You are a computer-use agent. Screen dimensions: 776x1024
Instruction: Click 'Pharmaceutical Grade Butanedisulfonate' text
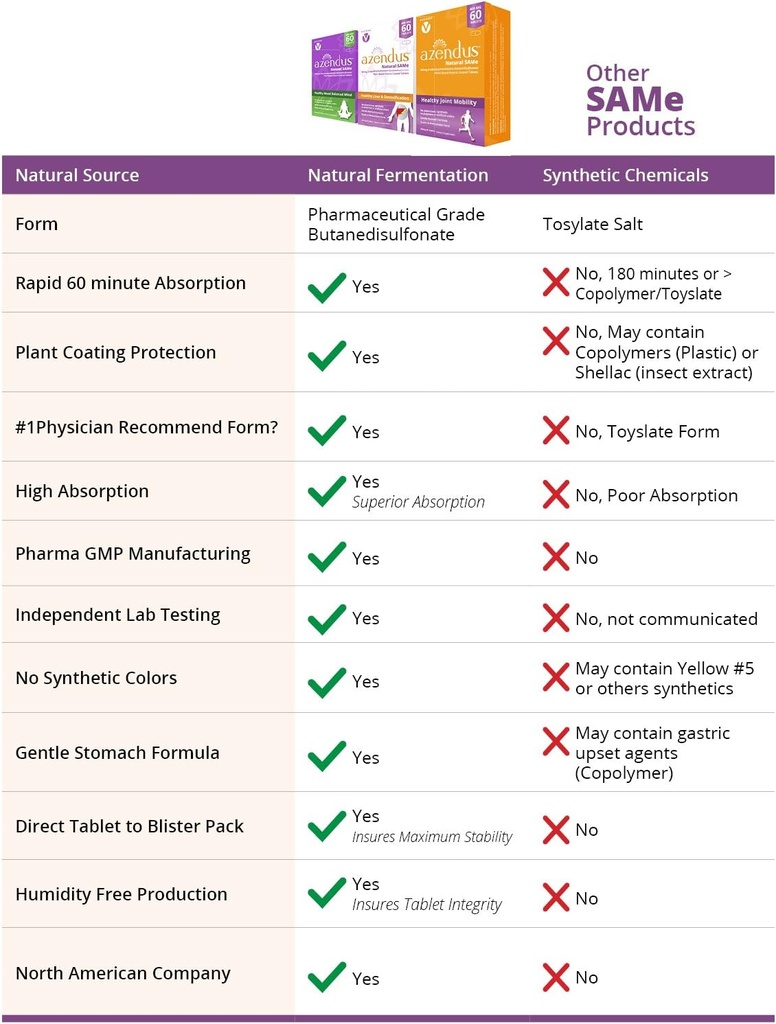pos(396,224)
